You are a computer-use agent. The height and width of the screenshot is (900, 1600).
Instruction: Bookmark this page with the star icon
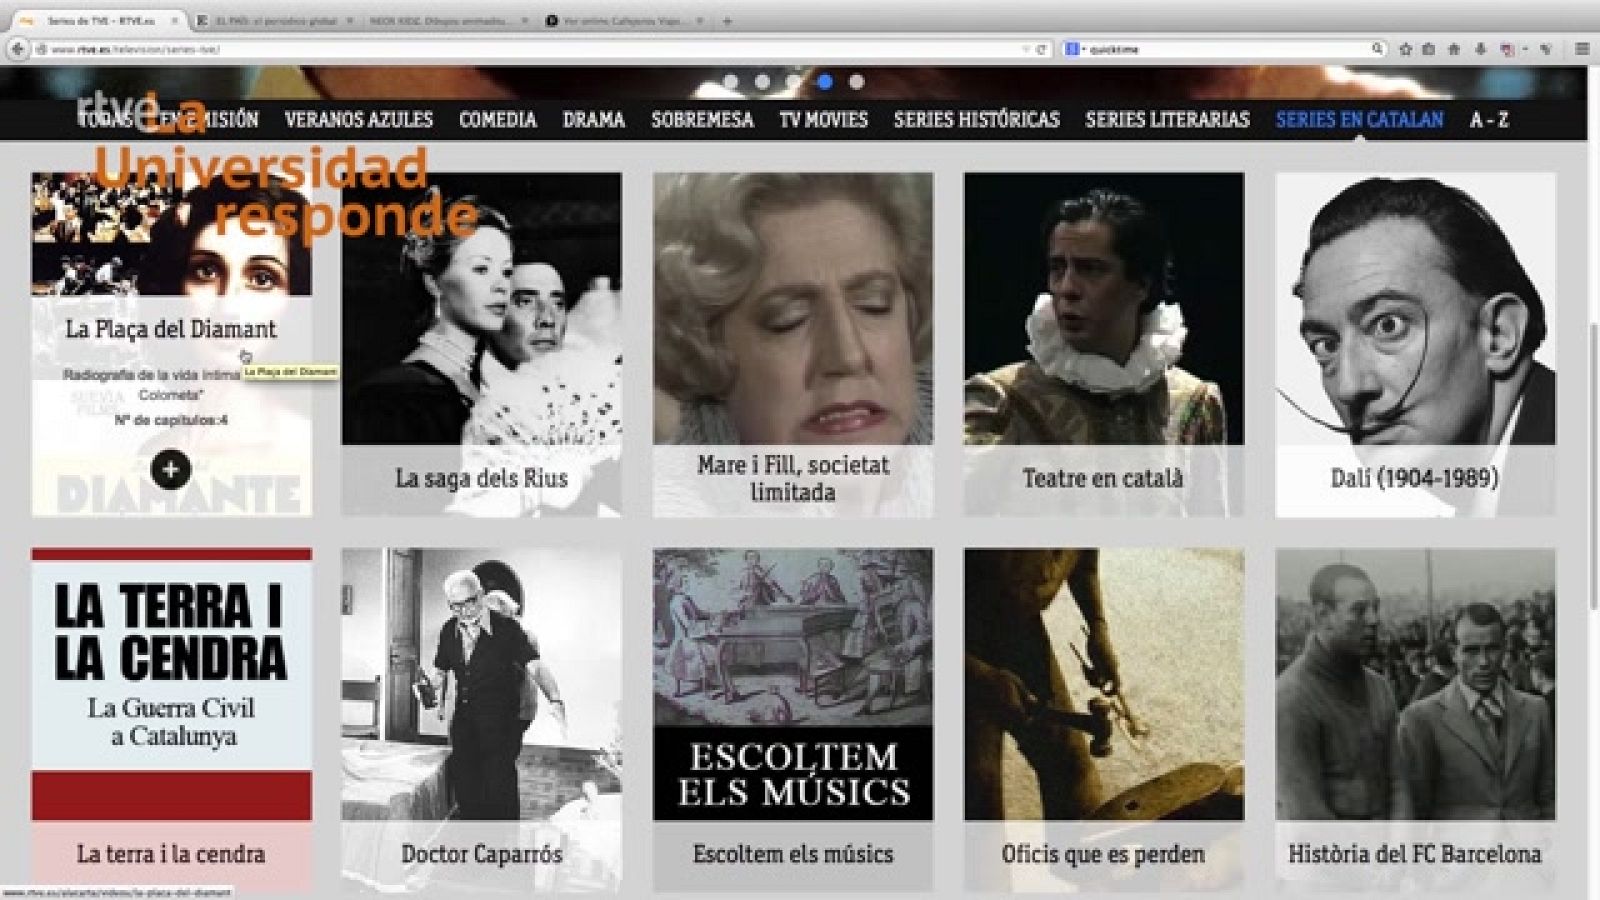pos(1404,45)
